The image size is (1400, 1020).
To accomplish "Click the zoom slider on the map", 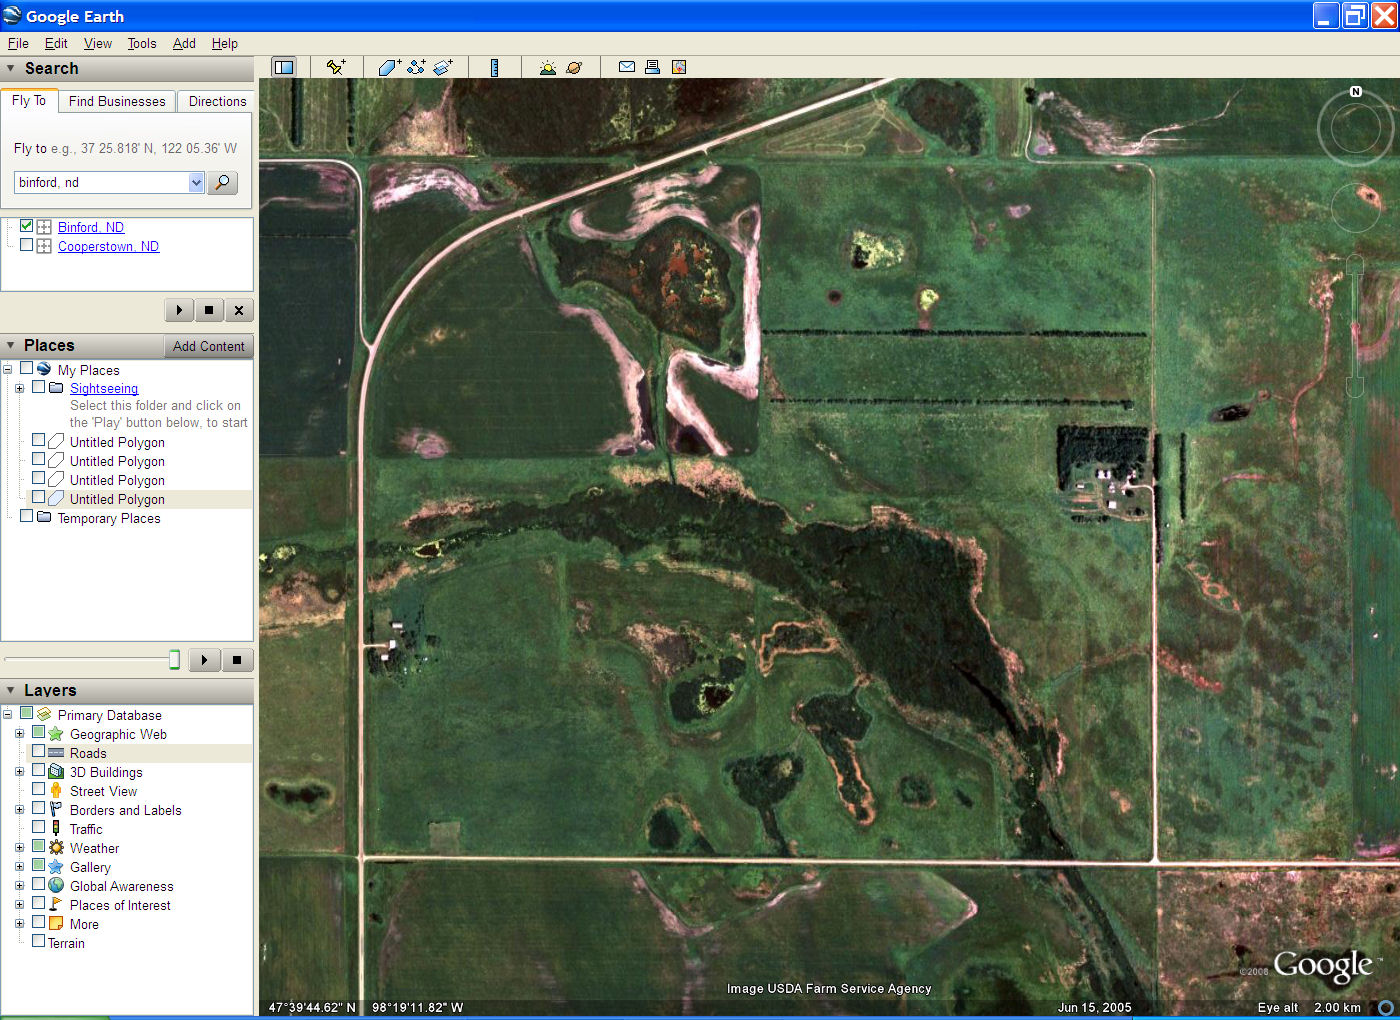I will click(1355, 325).
